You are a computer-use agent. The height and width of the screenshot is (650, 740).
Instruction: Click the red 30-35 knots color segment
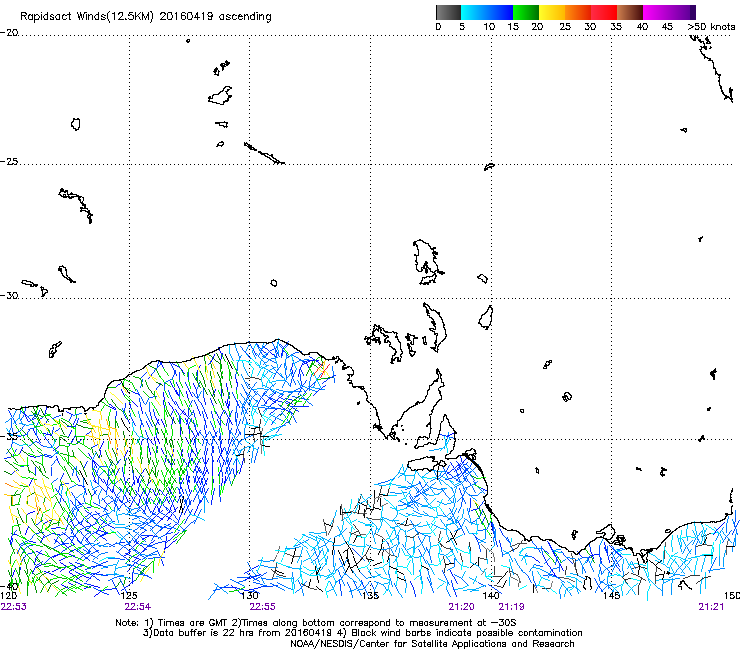click(x=604, y=12)
